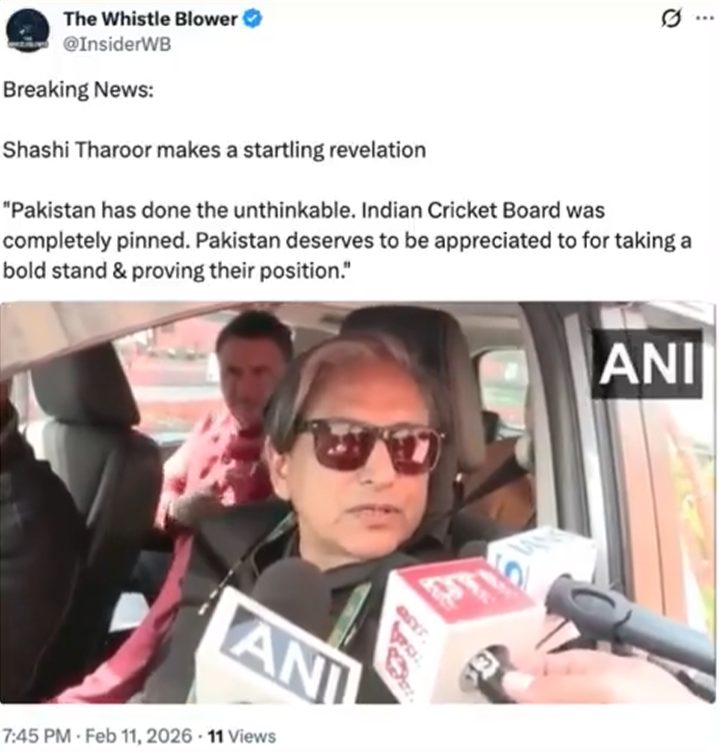
Task: Open the three-dot more options menu
Action: click(x=705, y=18)
